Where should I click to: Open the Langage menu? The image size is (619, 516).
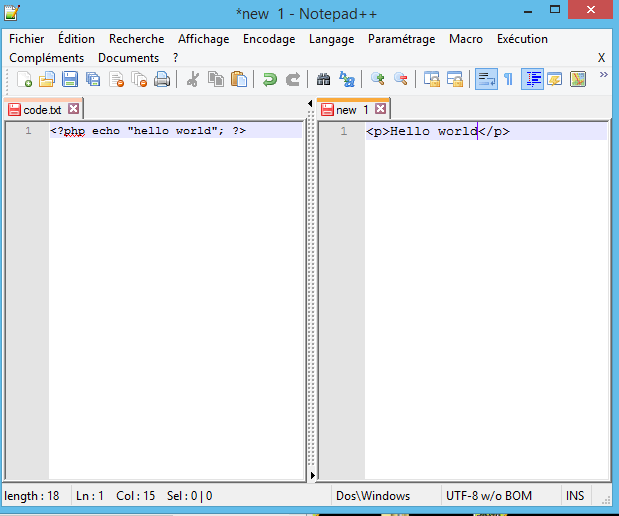click(331, 39)
